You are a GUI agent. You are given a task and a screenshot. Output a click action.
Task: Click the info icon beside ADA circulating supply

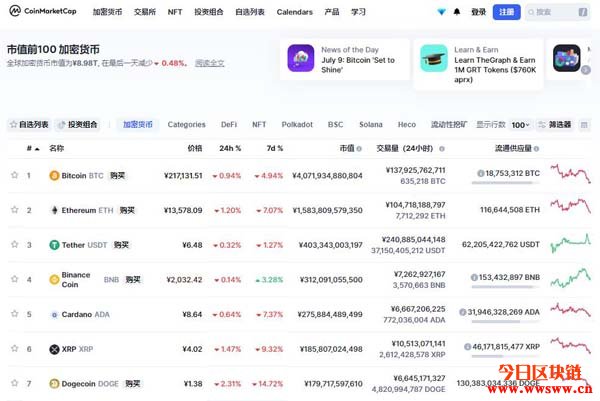tap(463, 312)
